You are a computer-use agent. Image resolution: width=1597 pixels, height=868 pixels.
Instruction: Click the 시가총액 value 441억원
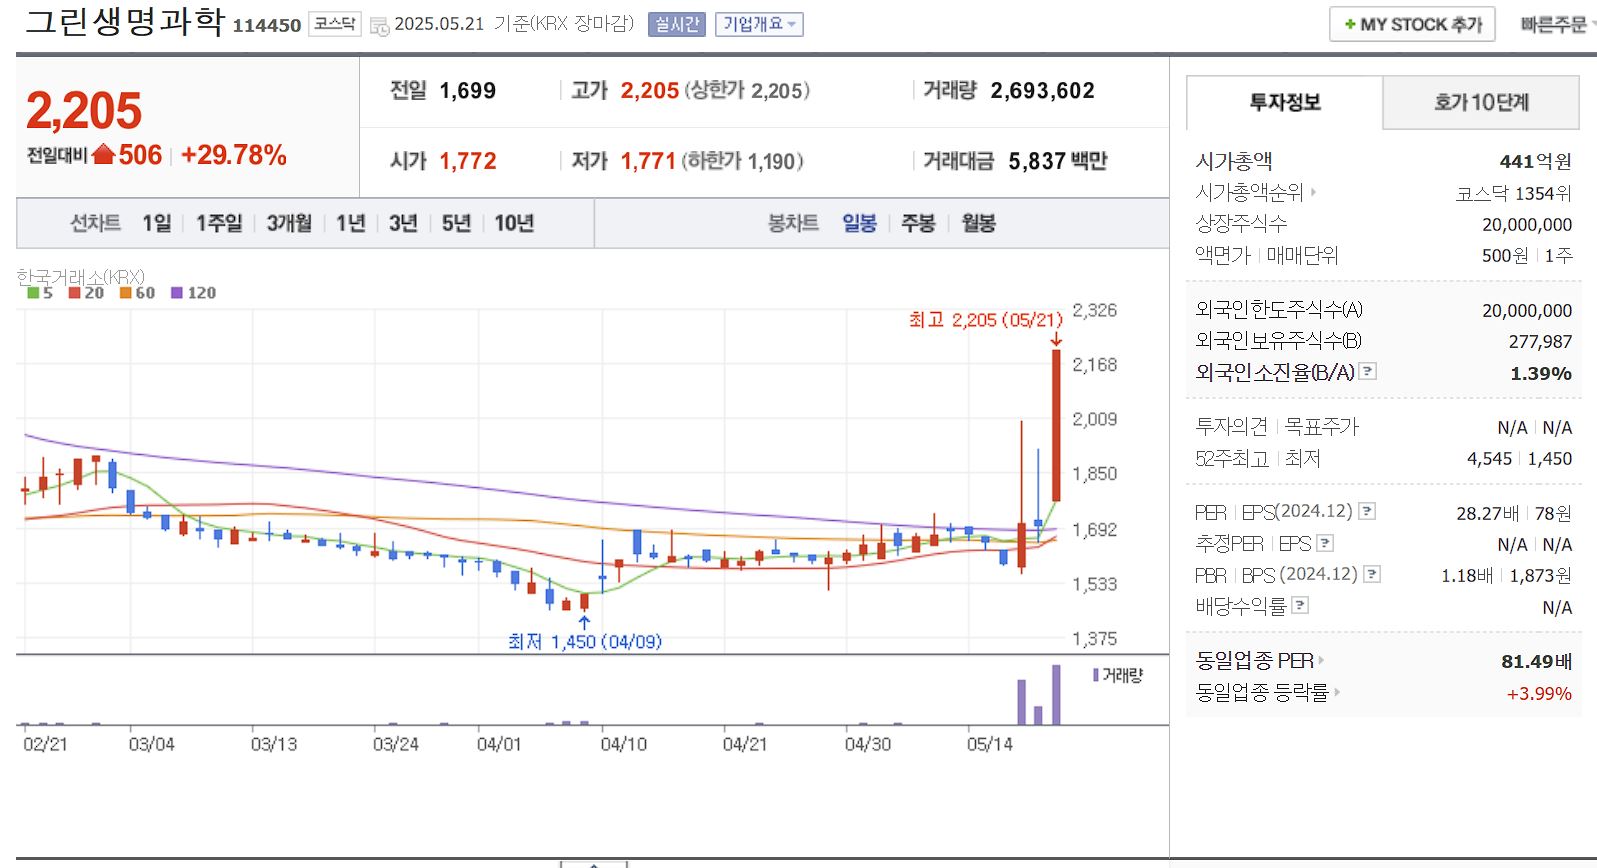pyautogui.click(x=1535, y=161)
